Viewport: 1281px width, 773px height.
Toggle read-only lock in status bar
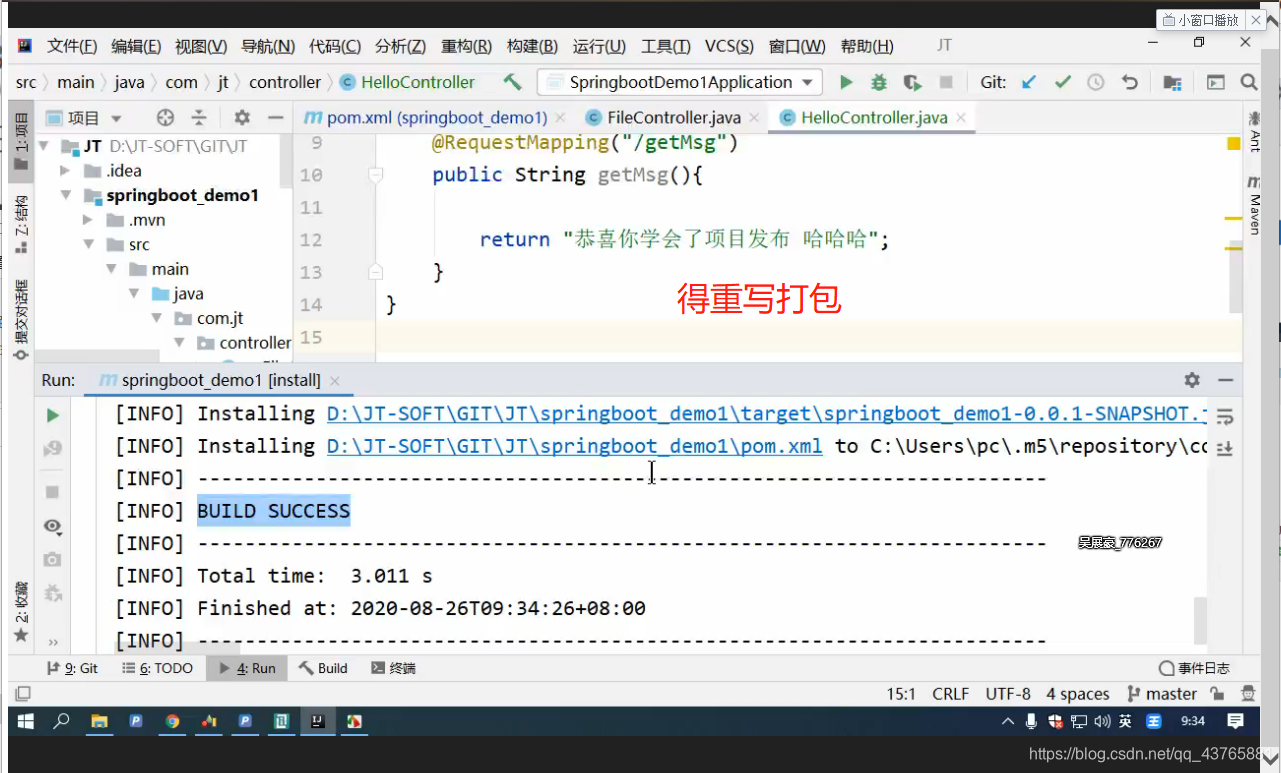click(1217, 693)
